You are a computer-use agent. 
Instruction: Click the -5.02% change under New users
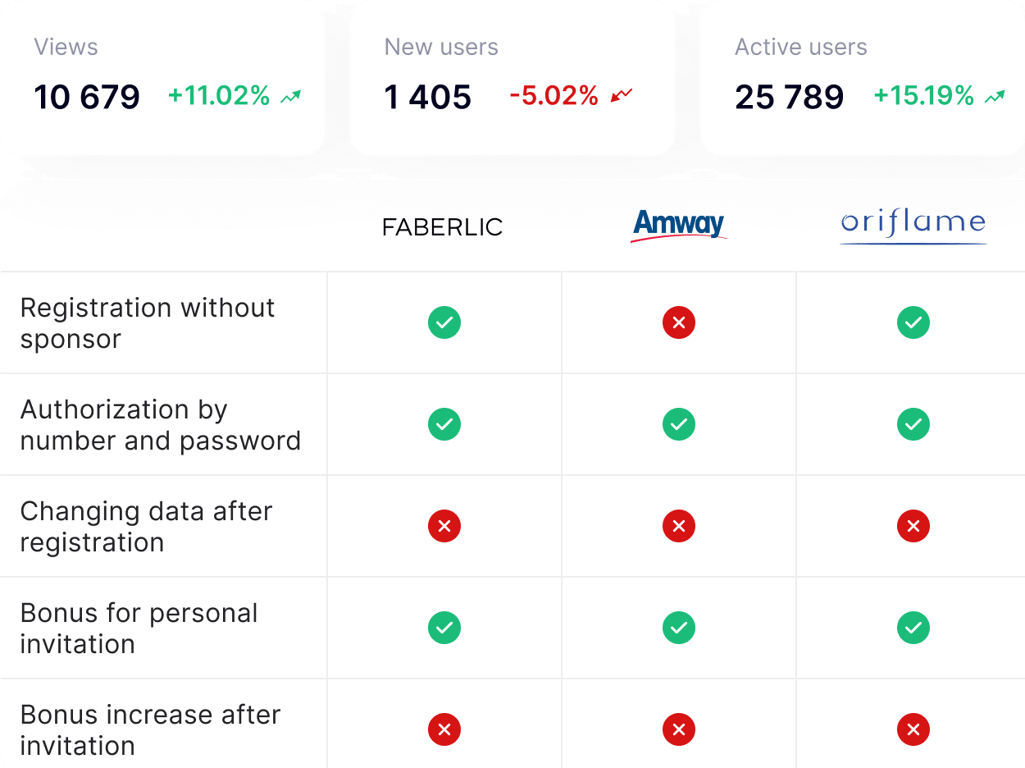554,95
